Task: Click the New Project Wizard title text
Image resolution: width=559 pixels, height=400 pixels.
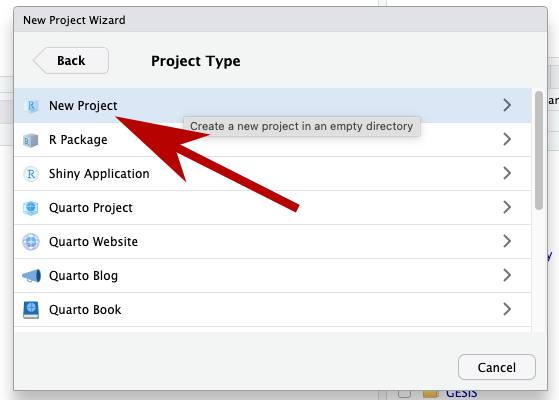Action: pos(74,20)
